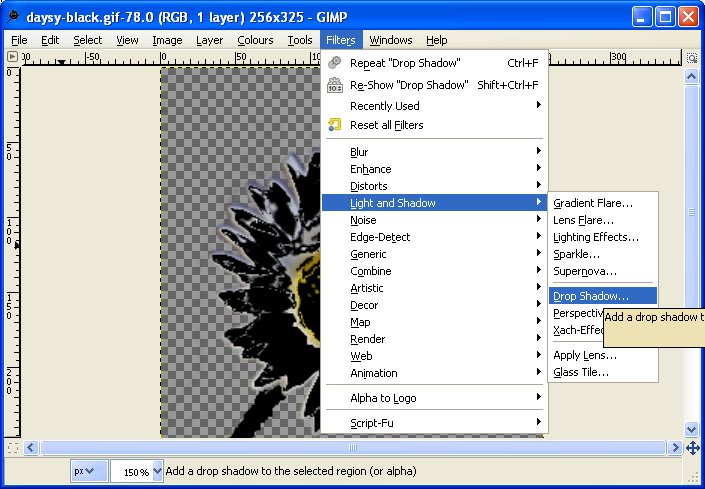Screen dimensions: 705x489
Task: Choose Supernova filter
Action: (x=603, y=271)
